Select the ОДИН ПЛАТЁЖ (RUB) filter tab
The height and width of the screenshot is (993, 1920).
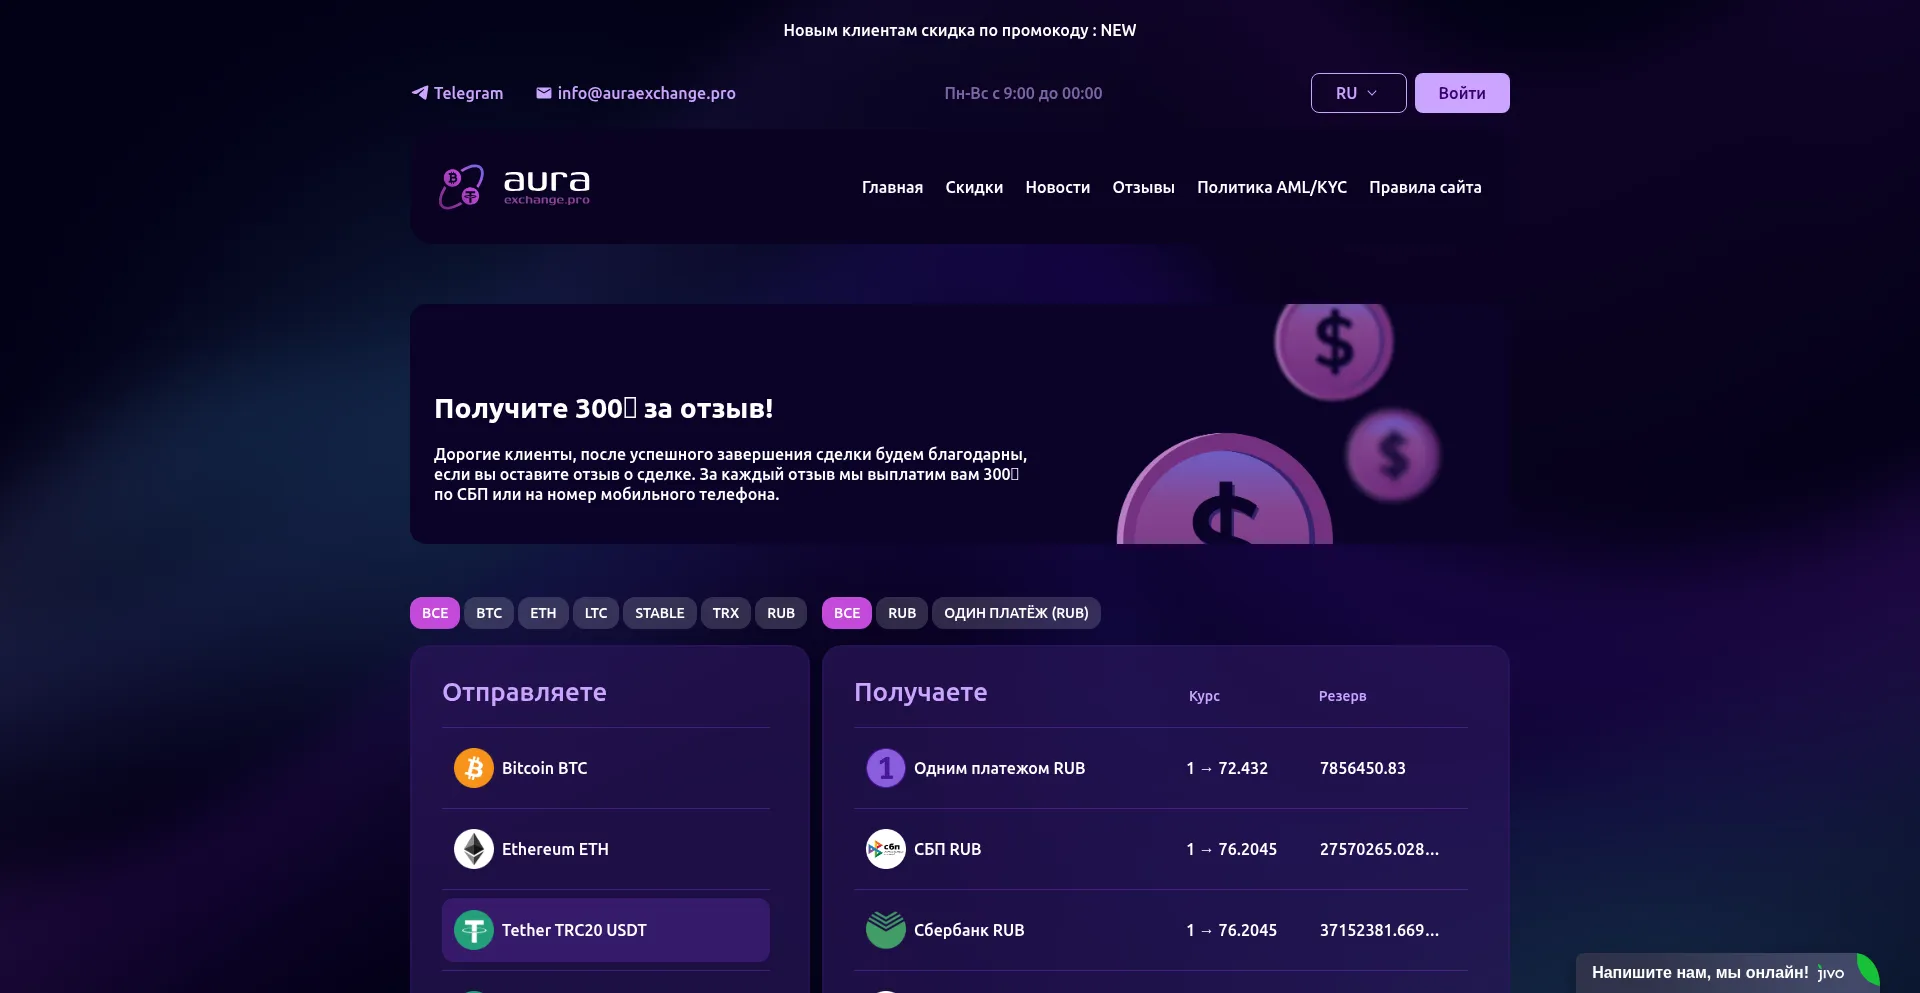(1016, 613)
